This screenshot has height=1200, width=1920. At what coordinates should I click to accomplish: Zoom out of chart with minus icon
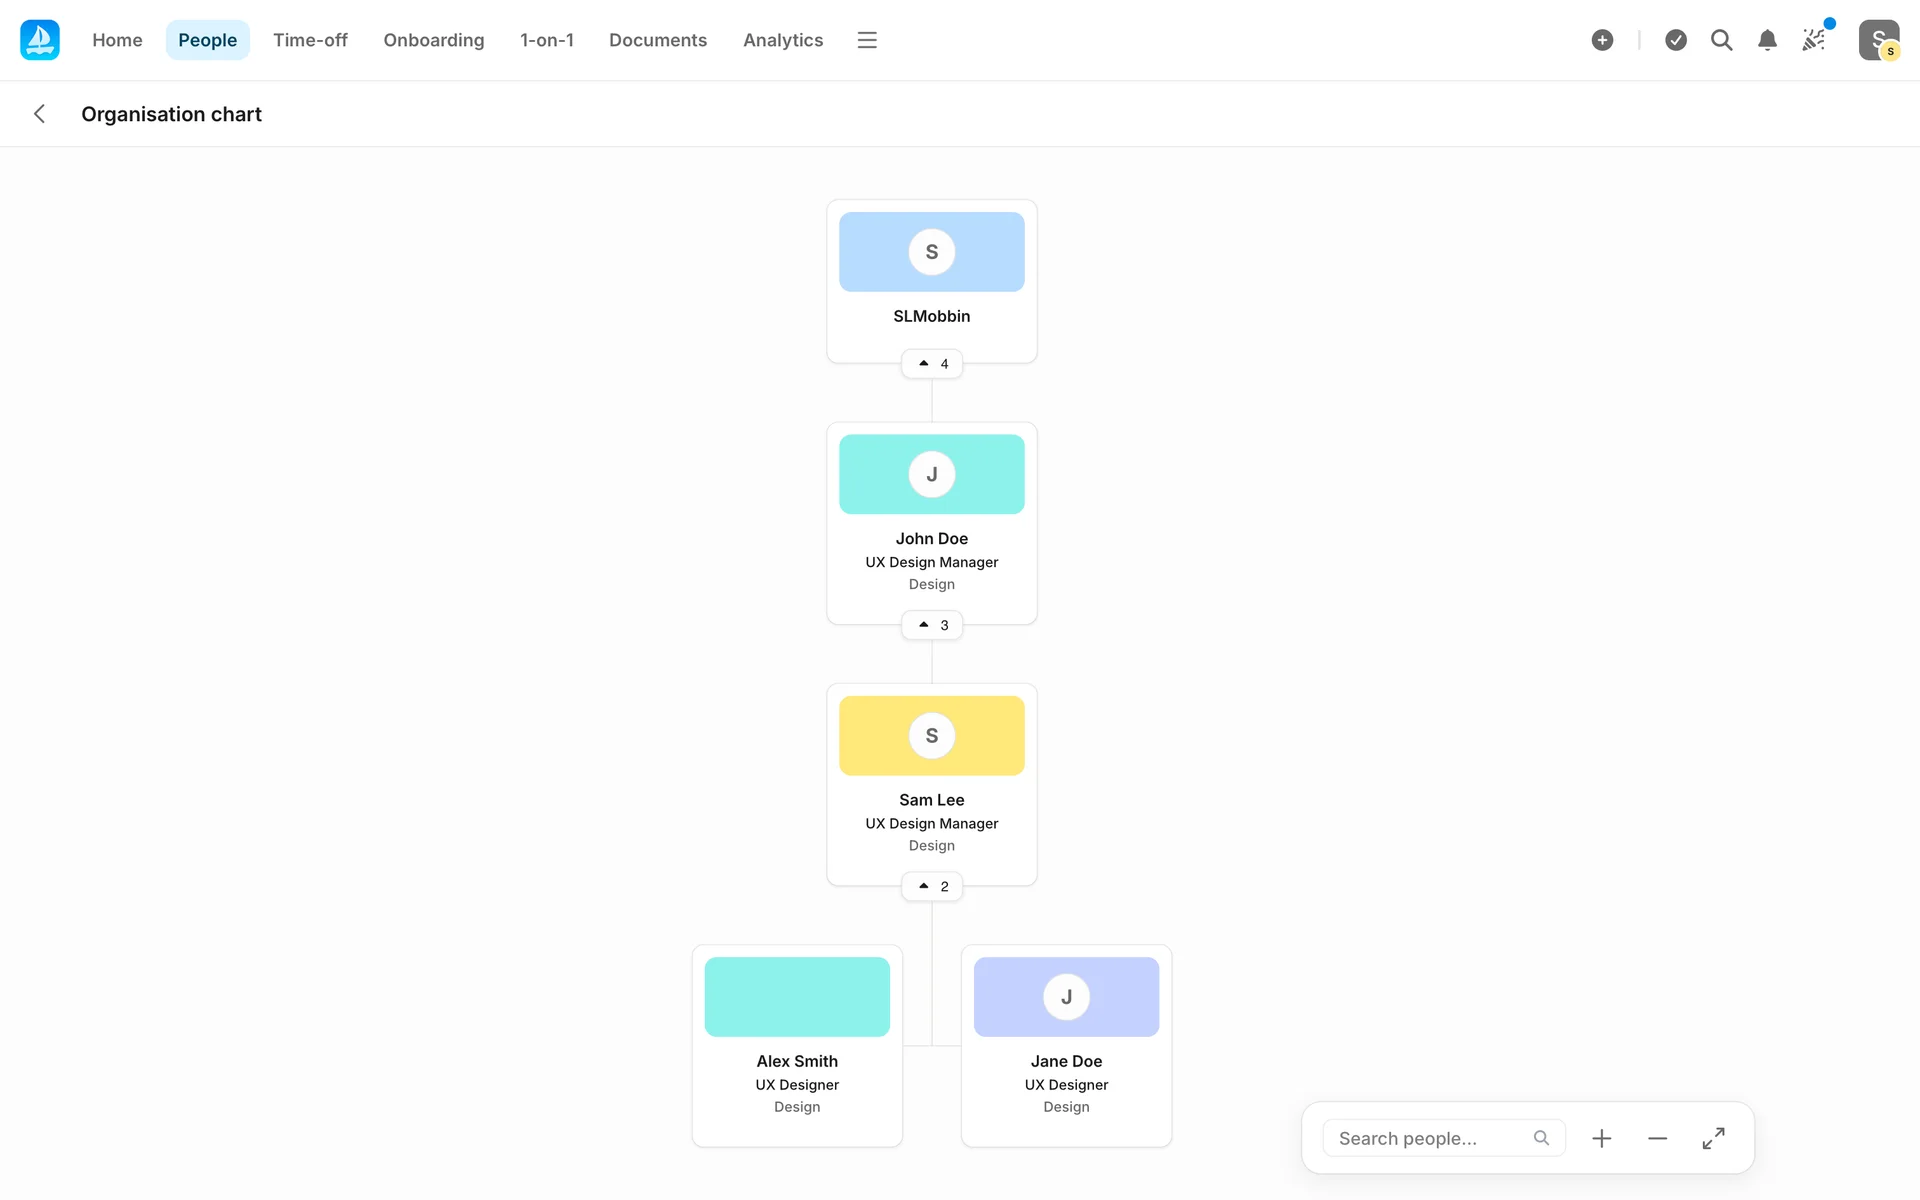(1657, 1138)
